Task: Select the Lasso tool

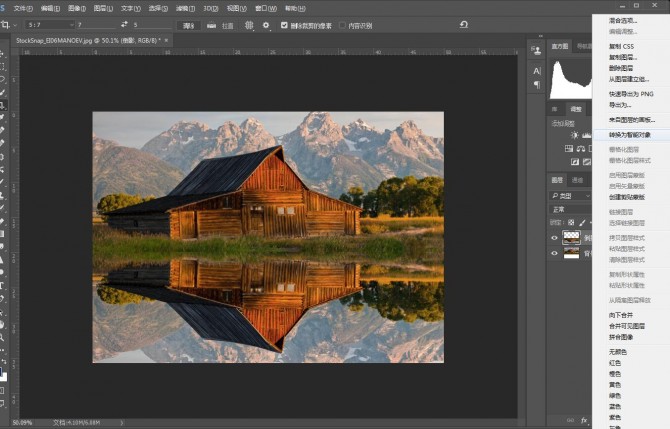Action: (4, 78)
